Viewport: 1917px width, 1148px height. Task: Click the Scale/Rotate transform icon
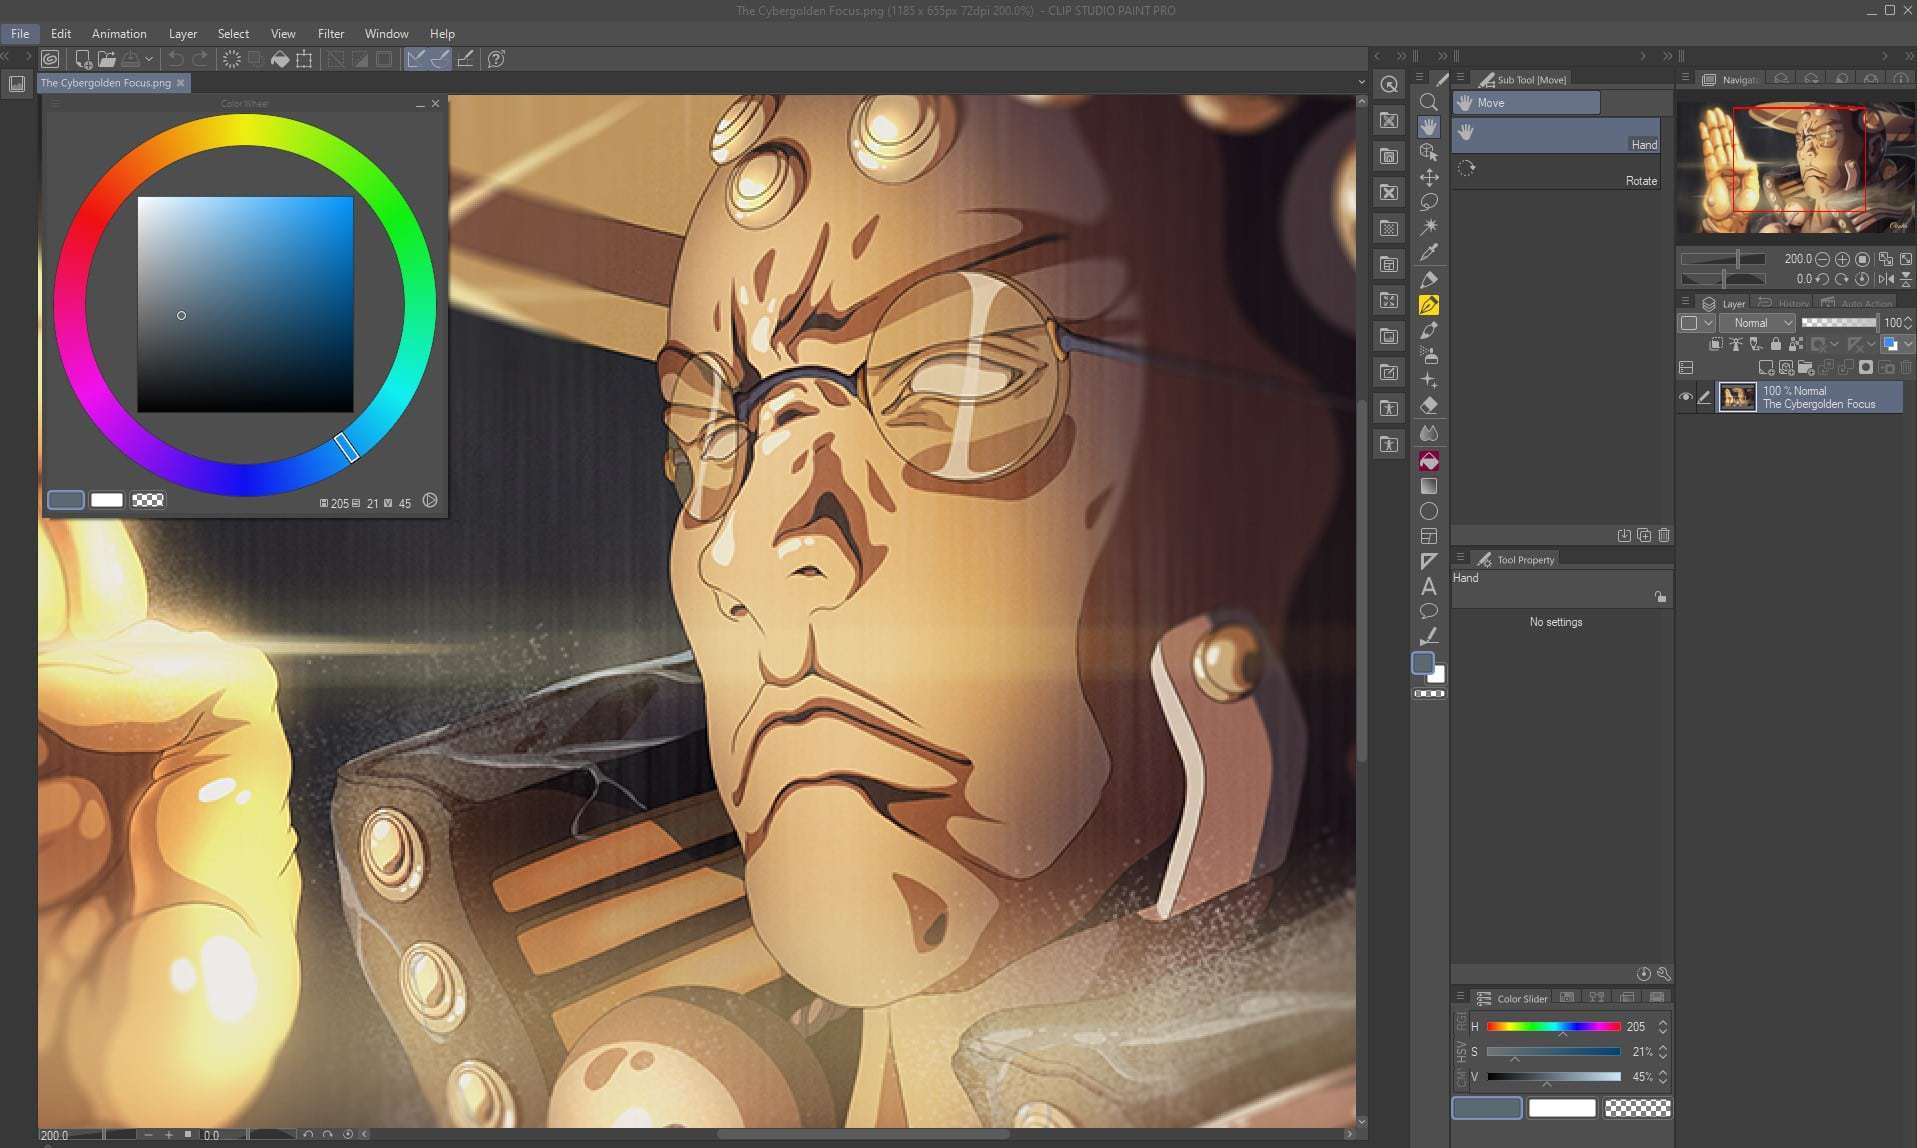click(x=304, y=59)
